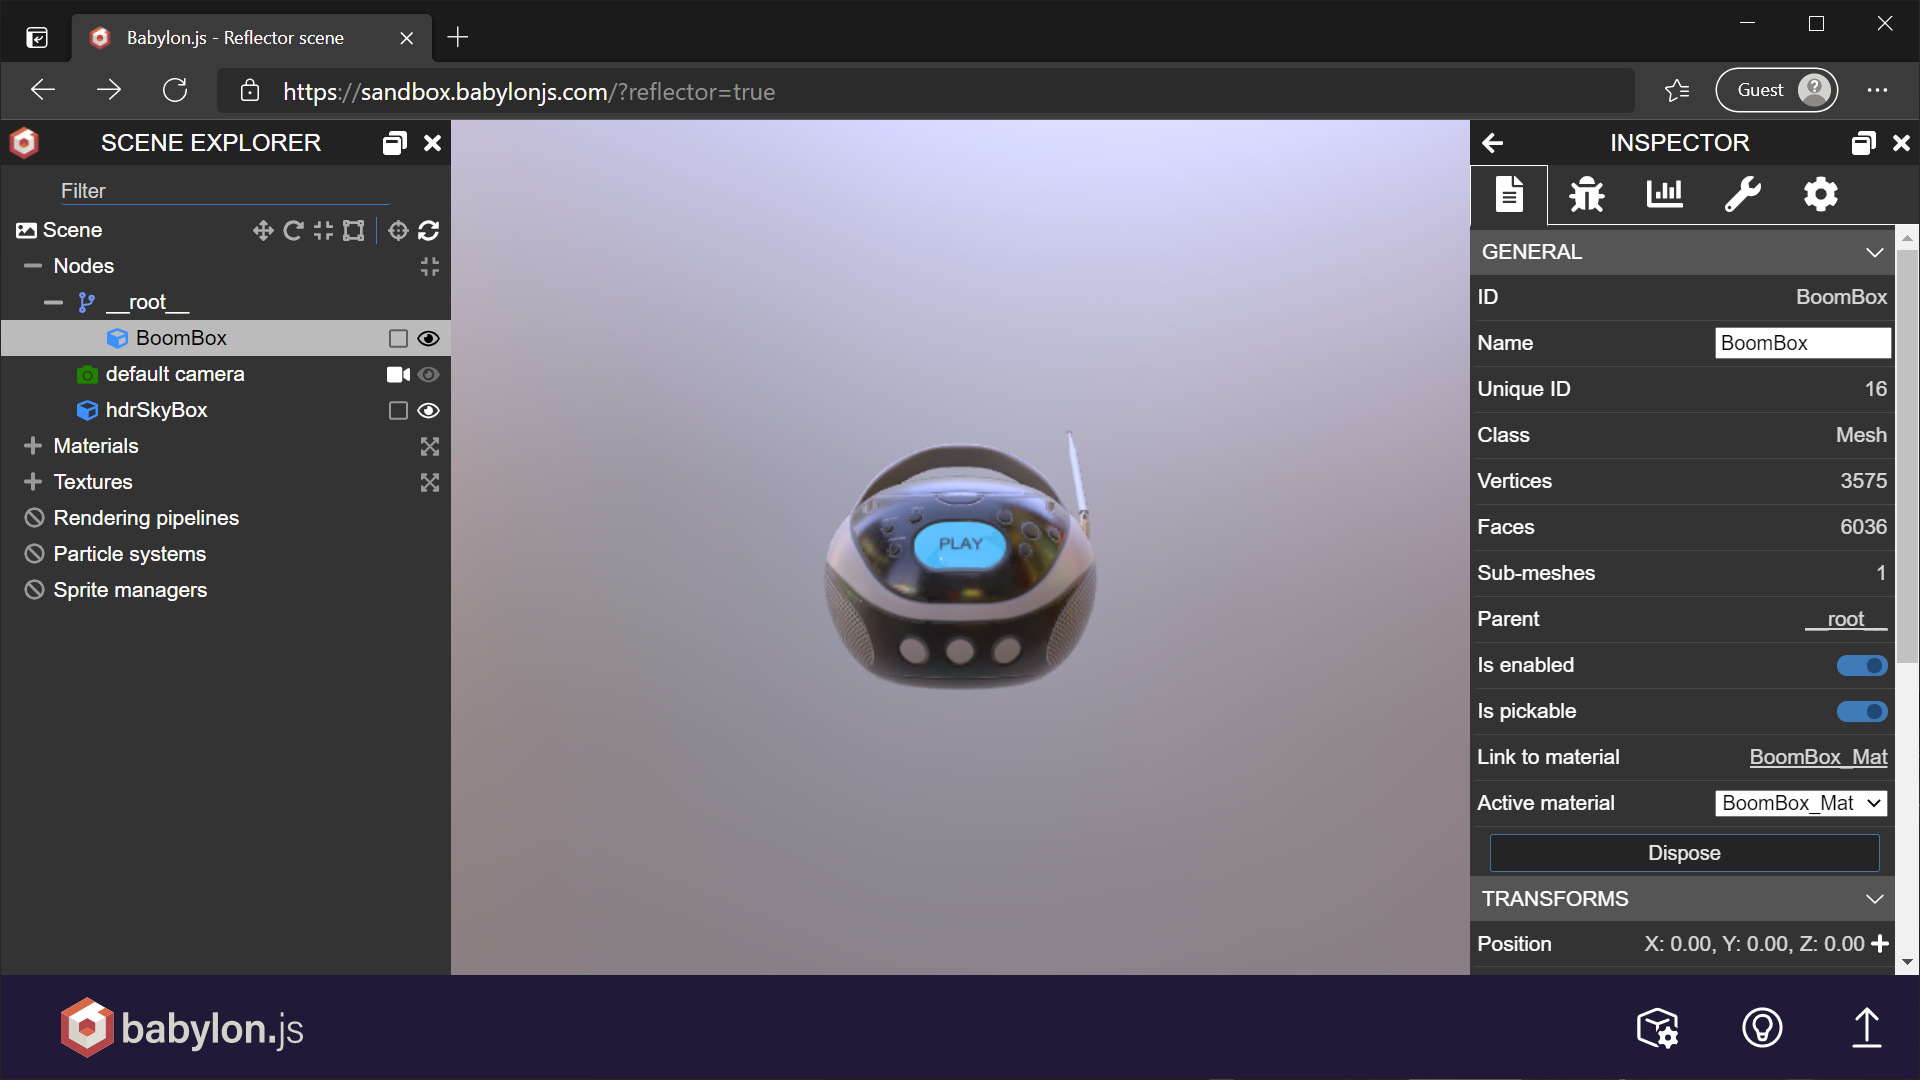
Task: Toggle visibility of hdrSkyBox node
Action: click(429, 410)
